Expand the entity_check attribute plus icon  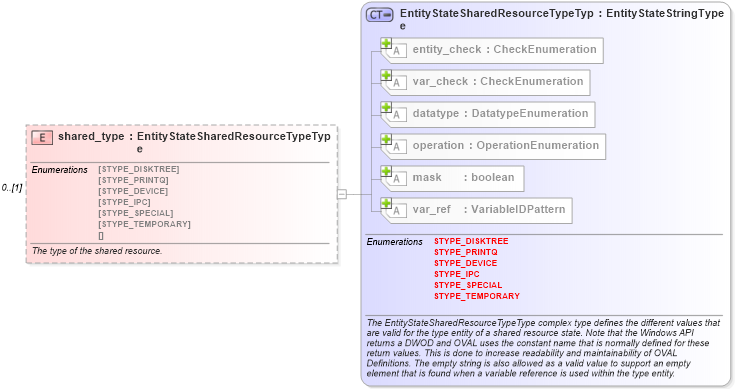click(x=386, y=44)
